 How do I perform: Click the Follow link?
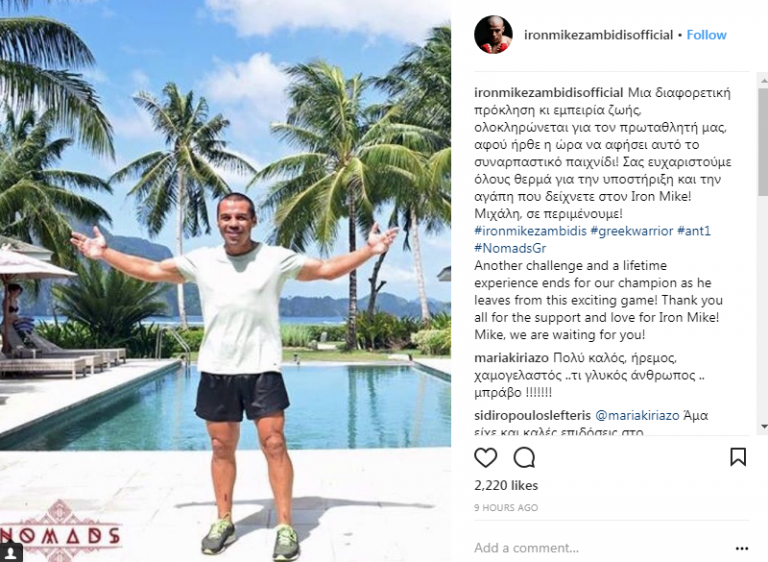point(706,35)
